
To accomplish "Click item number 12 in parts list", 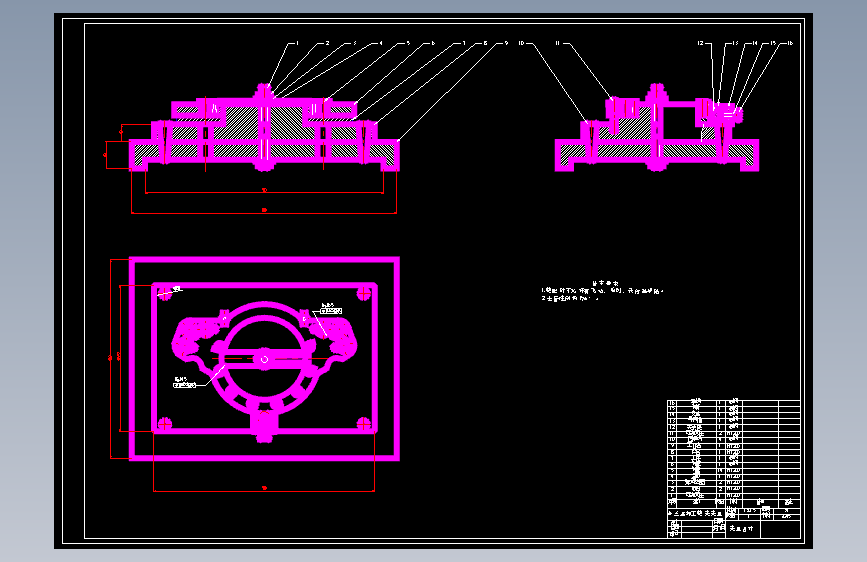I will click(672, 428).
